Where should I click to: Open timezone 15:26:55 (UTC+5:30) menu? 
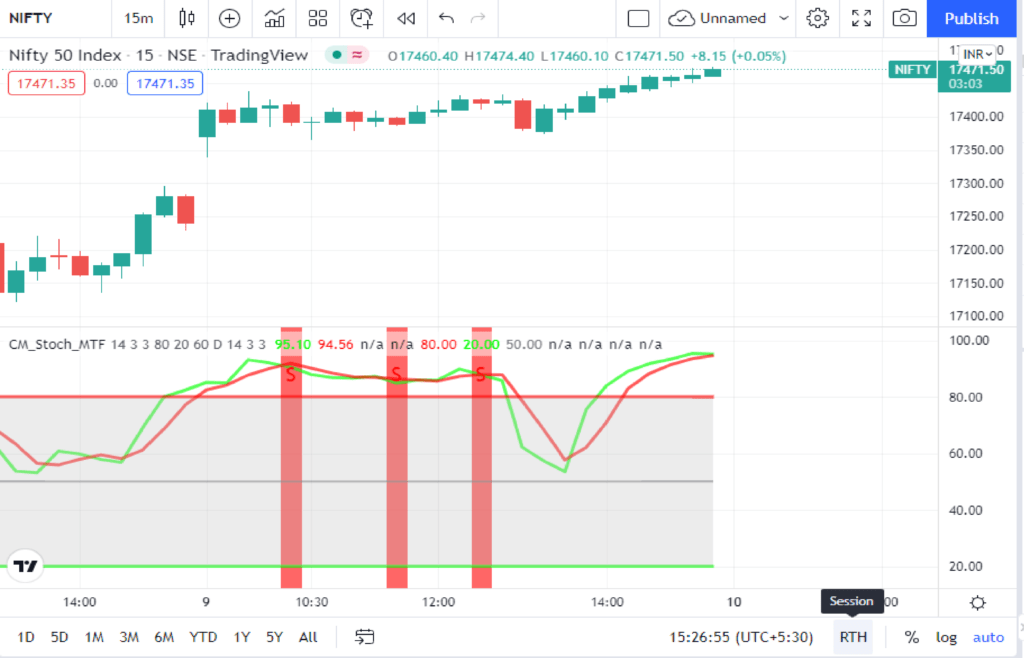click(x=741, y=637)
